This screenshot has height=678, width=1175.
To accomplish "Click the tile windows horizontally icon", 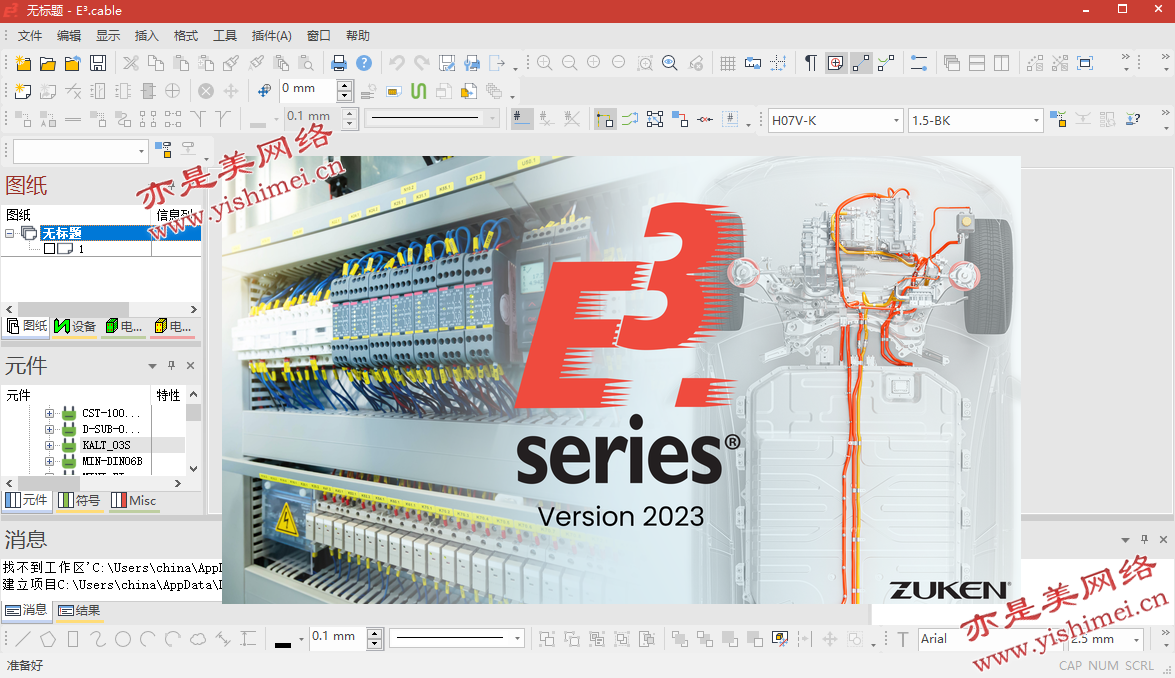I will (x=976, y=63).
